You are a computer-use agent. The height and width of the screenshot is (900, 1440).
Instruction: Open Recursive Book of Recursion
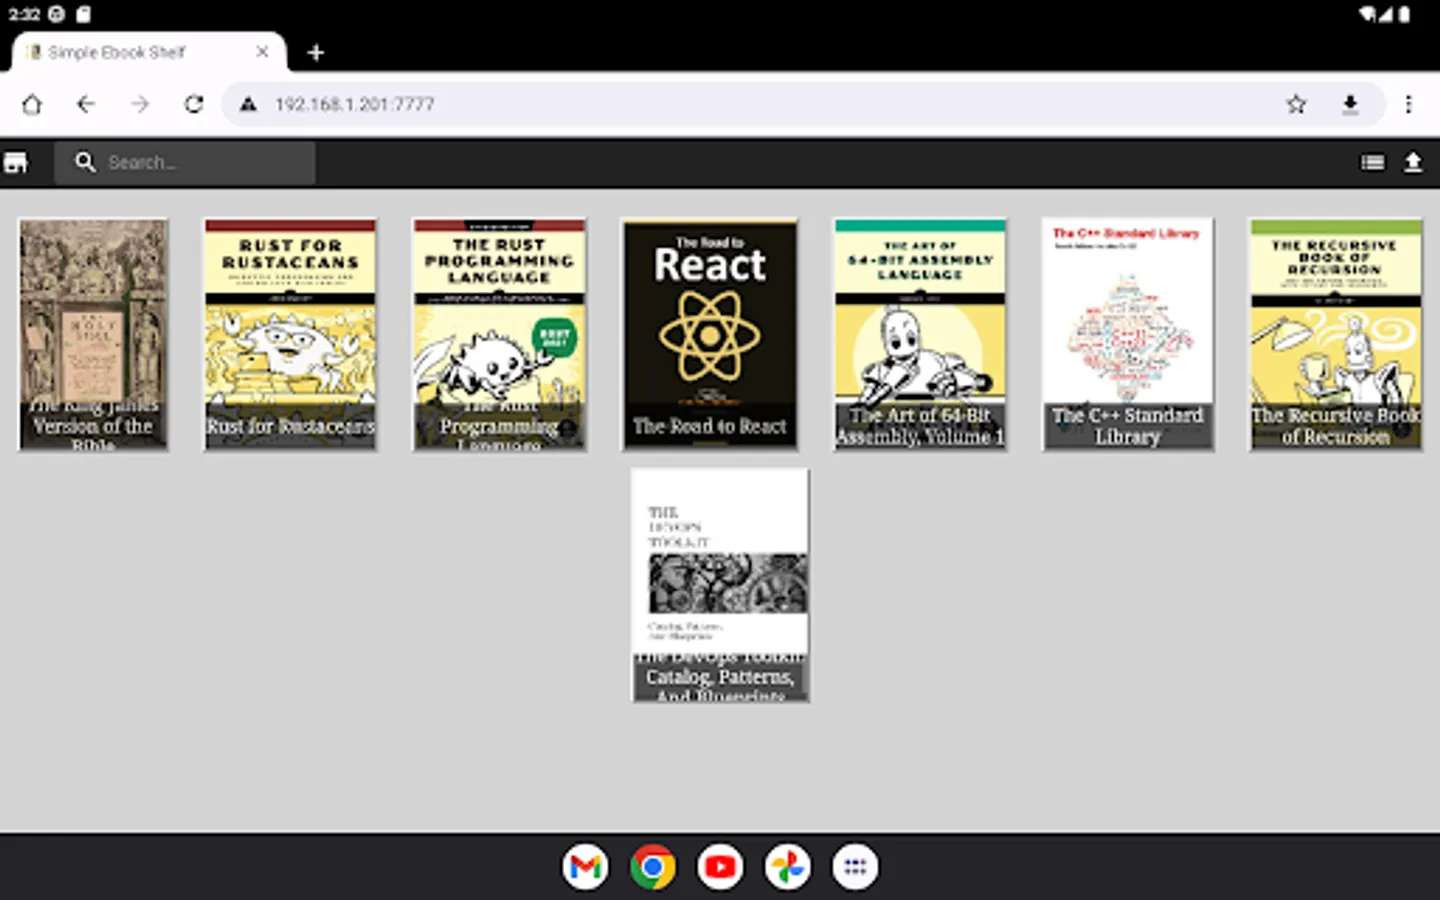pyautogui.click(x=1336, y=334)
